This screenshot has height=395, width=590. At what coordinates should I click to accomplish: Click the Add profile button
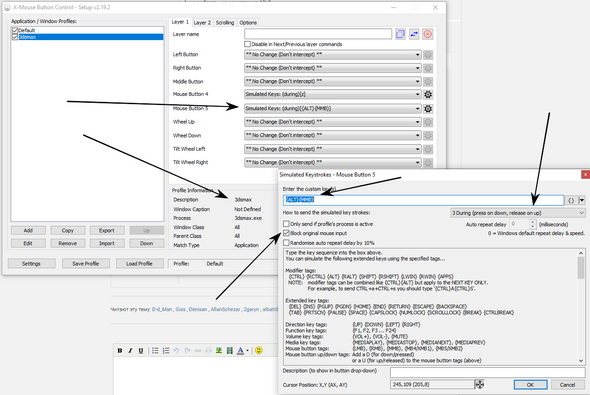tap(28, 230)
